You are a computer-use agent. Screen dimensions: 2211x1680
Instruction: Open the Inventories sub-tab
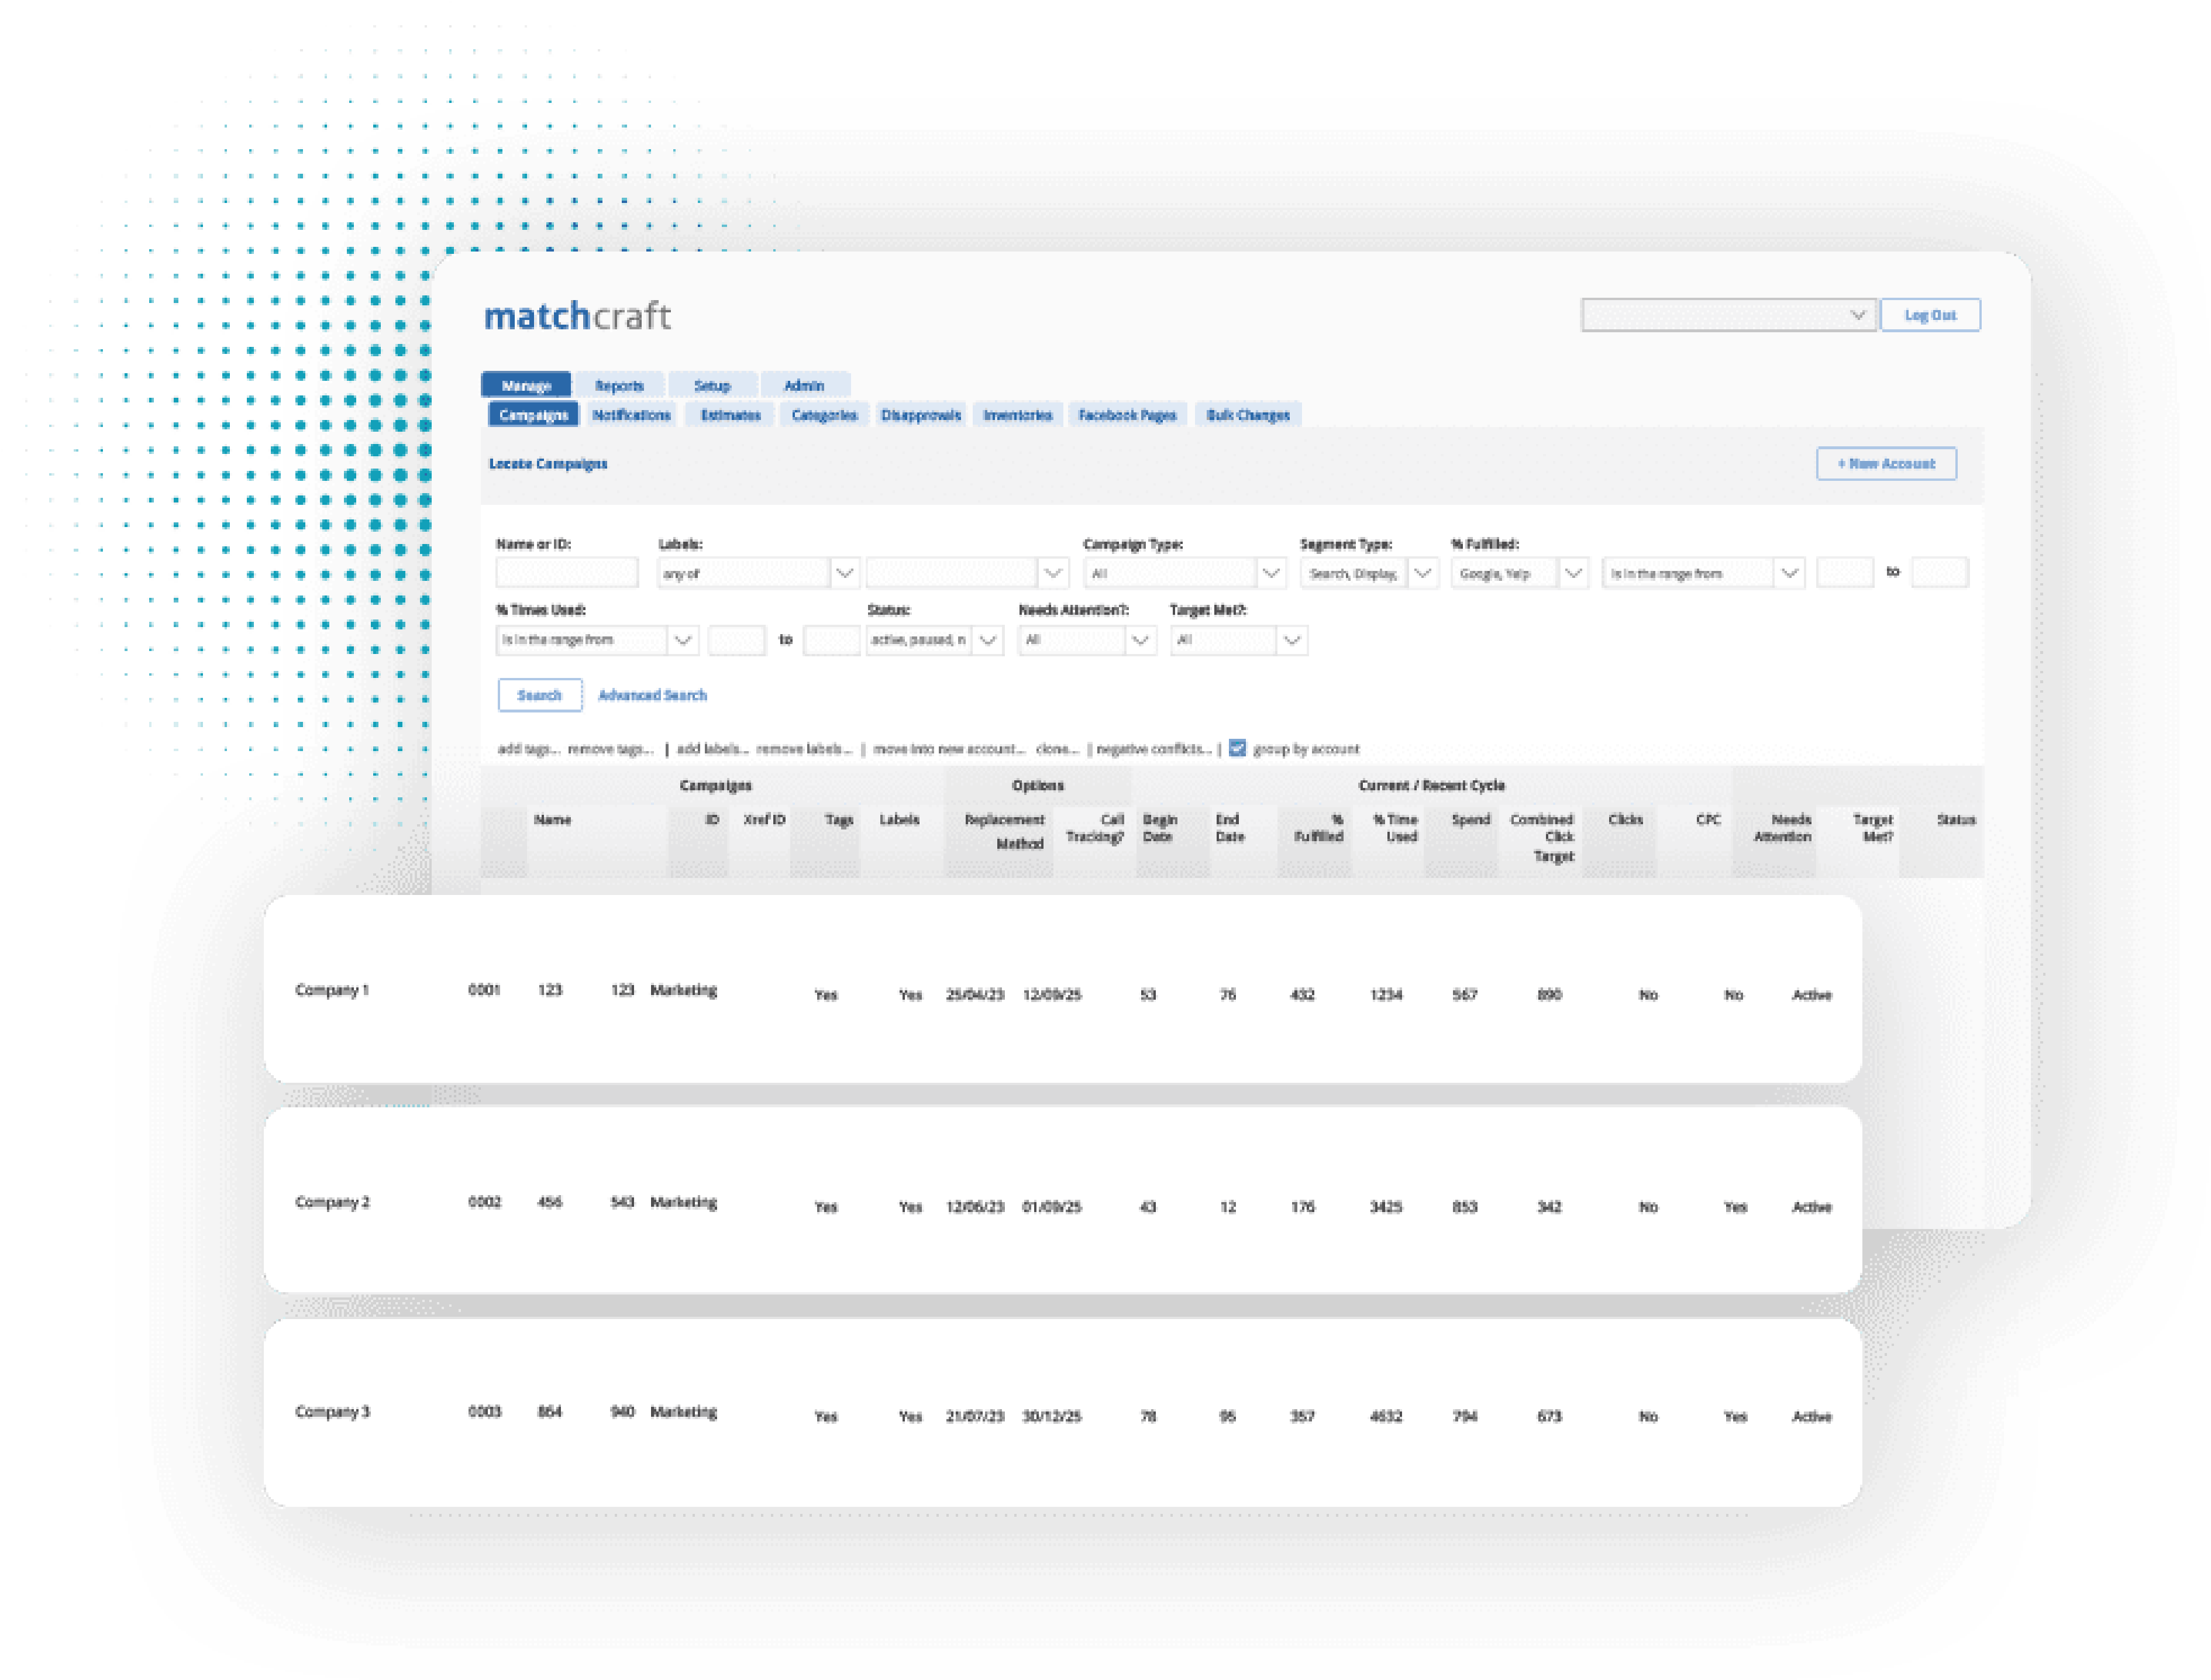pyautogui.click(x=1017, y=415)
